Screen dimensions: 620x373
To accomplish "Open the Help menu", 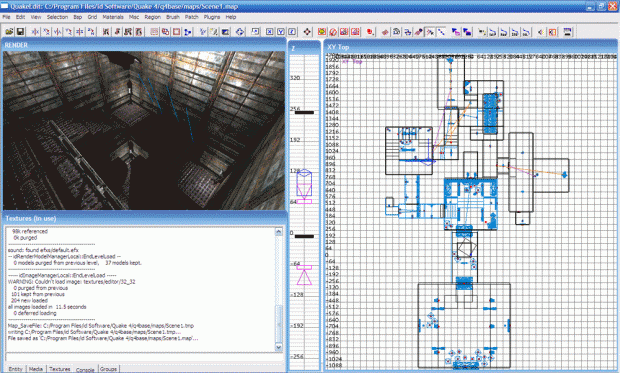I will click(231, 17).
